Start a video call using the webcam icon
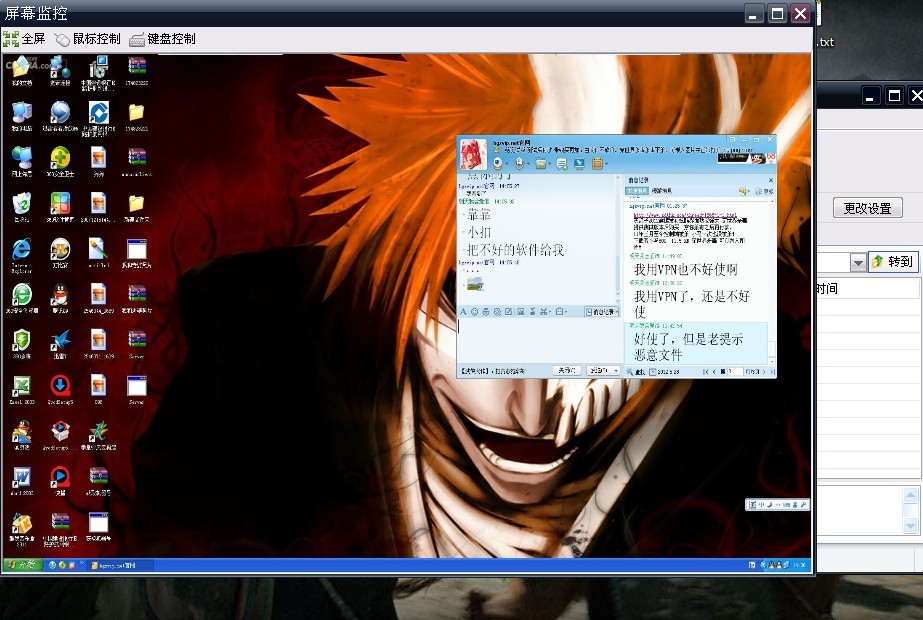This screenshot has height=620, width=923. pos(498,163)
